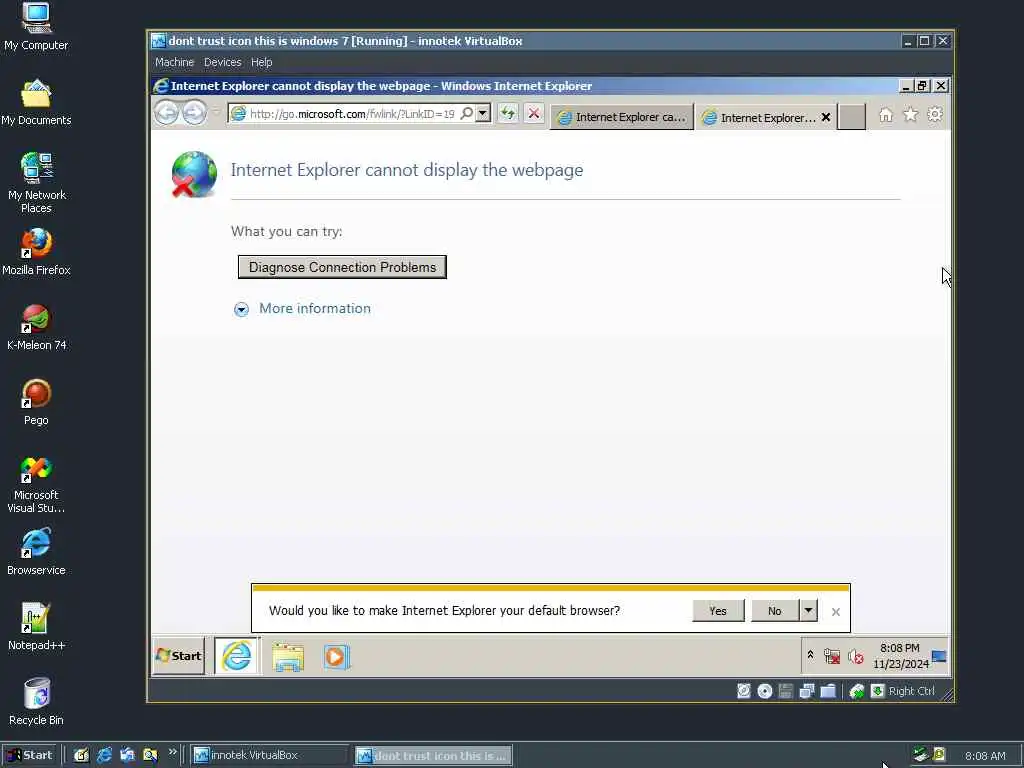
Task: Open My Documents desktop icon
Action: click(x=36, y=102)
